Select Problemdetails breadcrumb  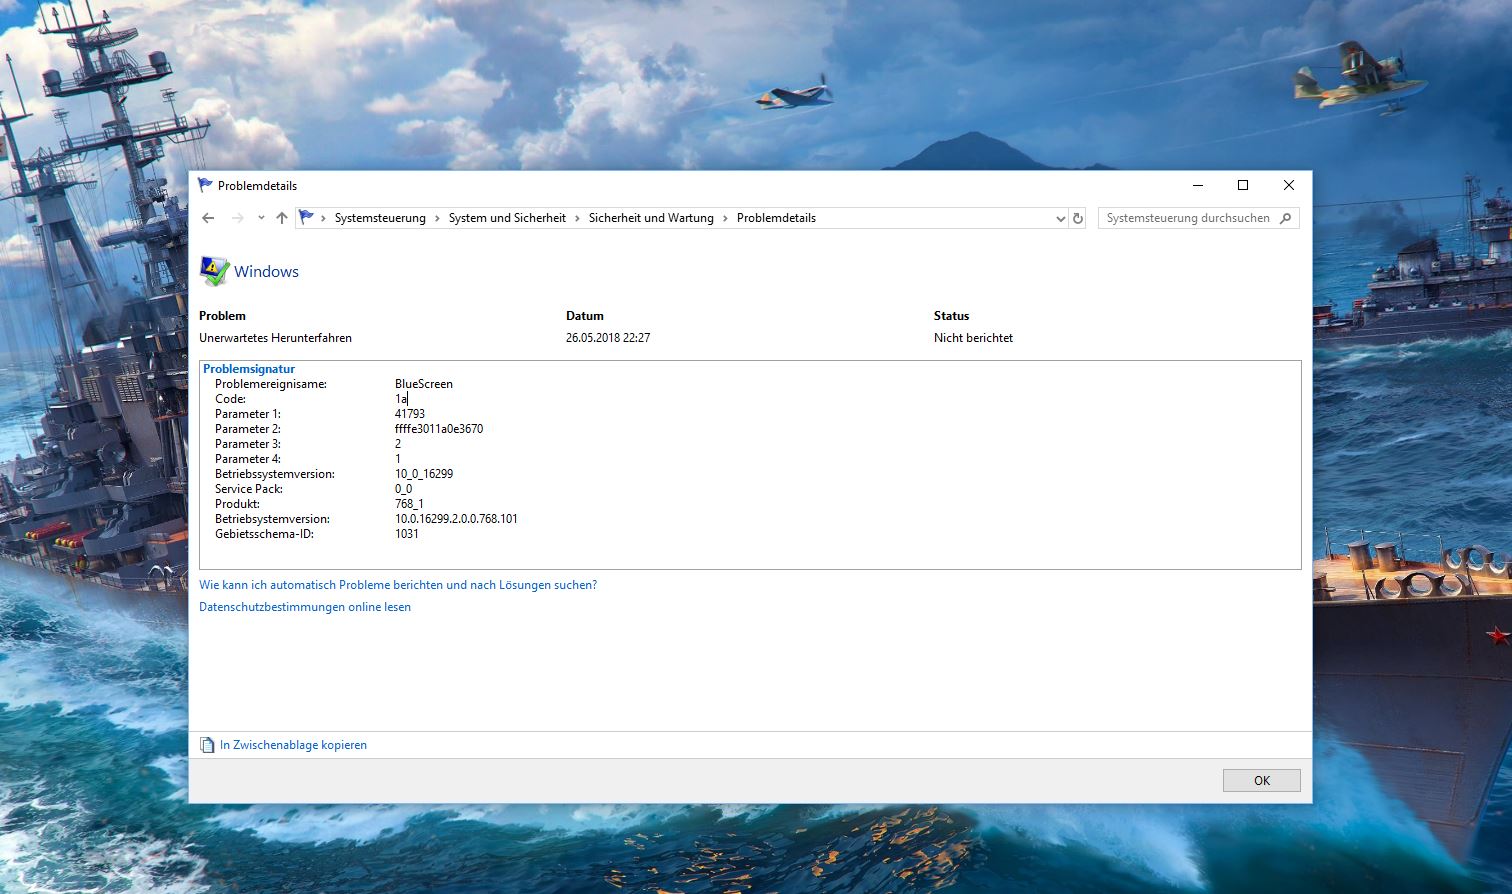776,218
